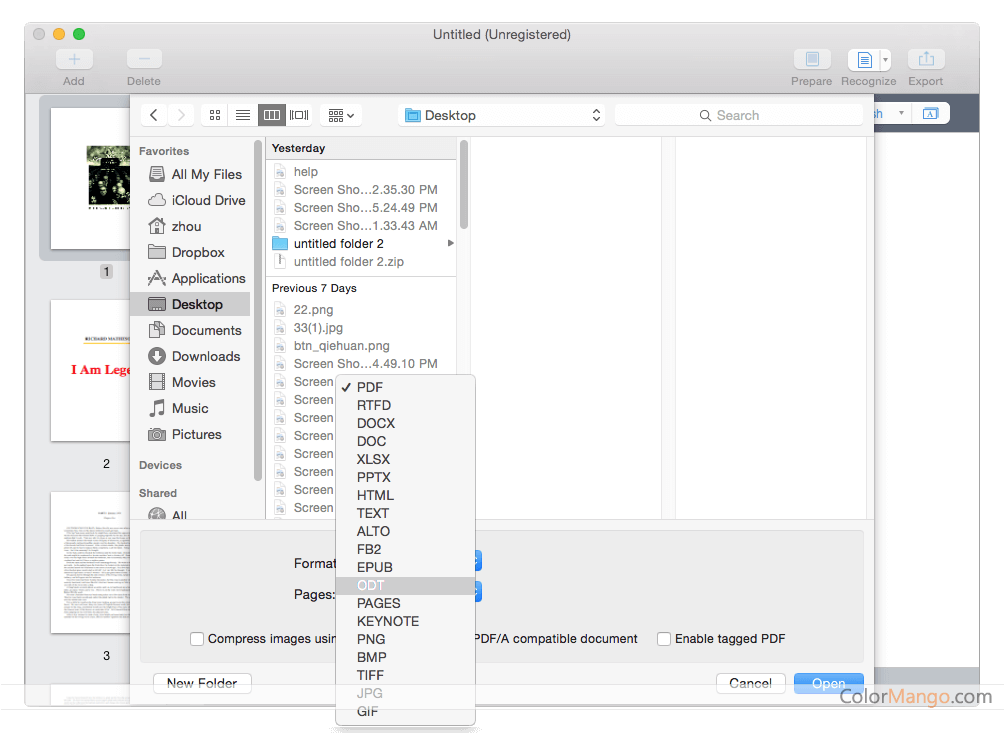The height and width of the screenshot is (733, 1004).
Task: Enable the Compress images checkbox
Action: pos(198,639)
